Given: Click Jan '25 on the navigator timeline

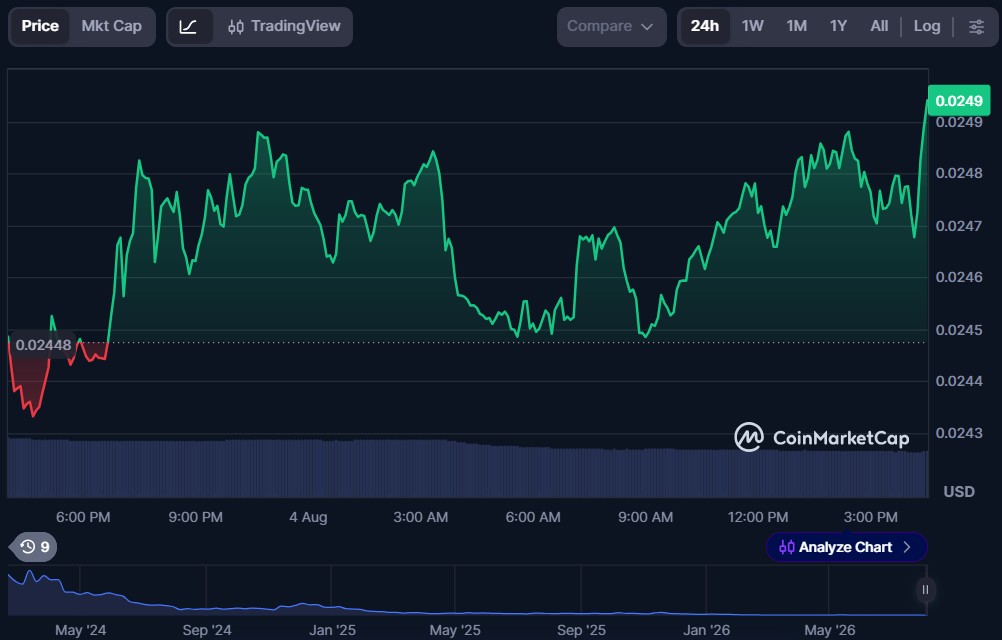Looking at the screenshot, I should pos(332,630).
